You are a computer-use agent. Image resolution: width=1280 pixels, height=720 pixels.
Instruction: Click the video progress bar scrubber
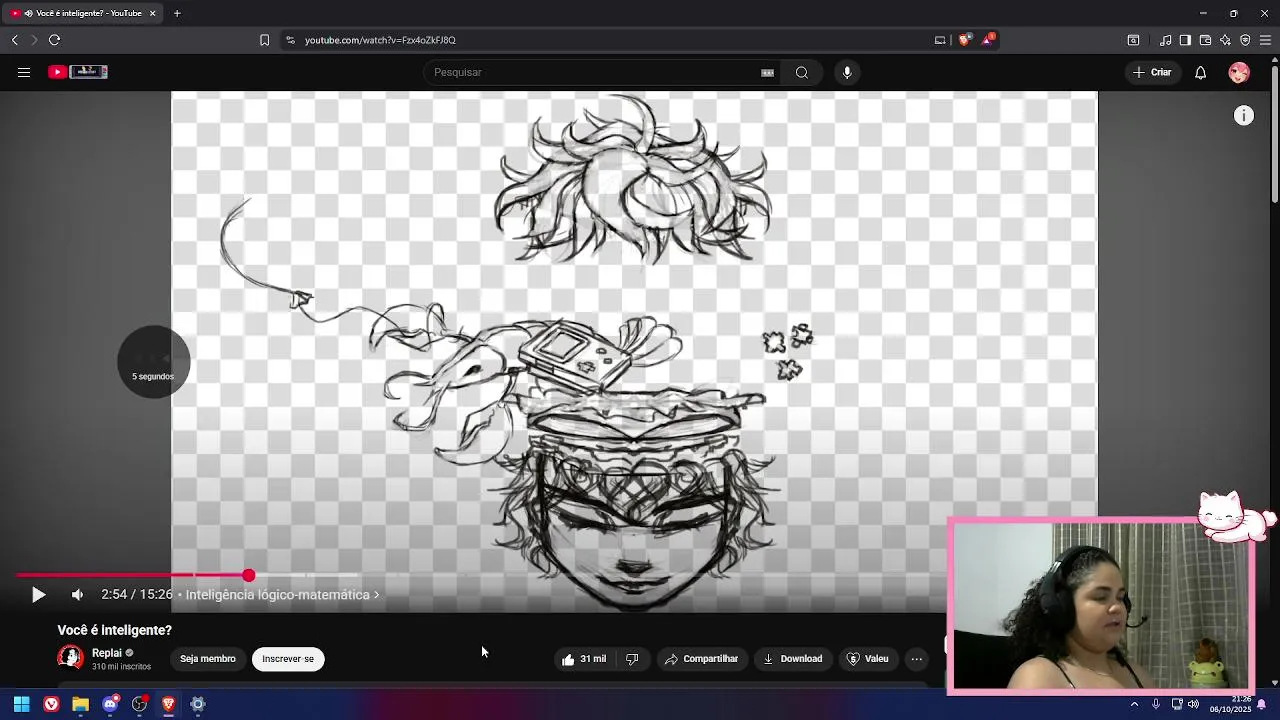[248, 575]
